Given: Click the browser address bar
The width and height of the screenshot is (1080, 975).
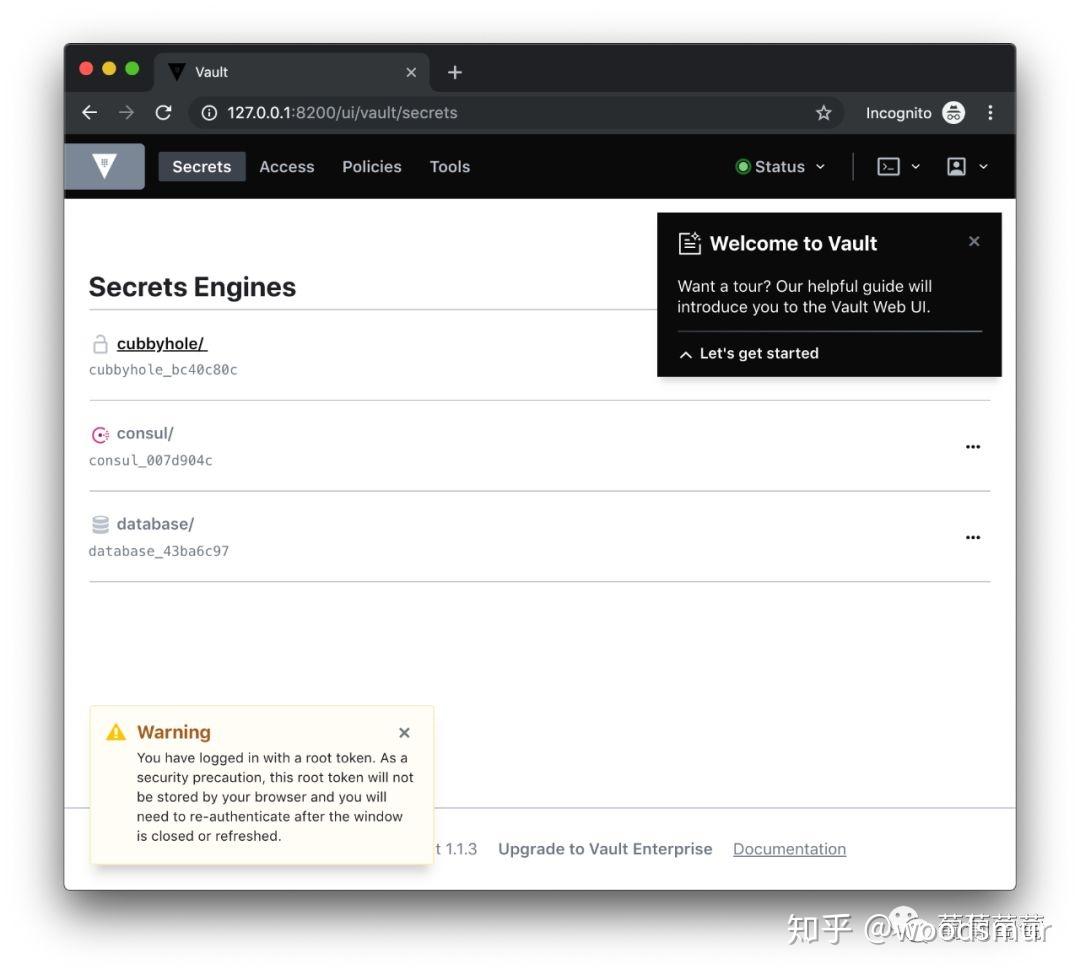Looking at the screenshot, I should pos(500,113).
